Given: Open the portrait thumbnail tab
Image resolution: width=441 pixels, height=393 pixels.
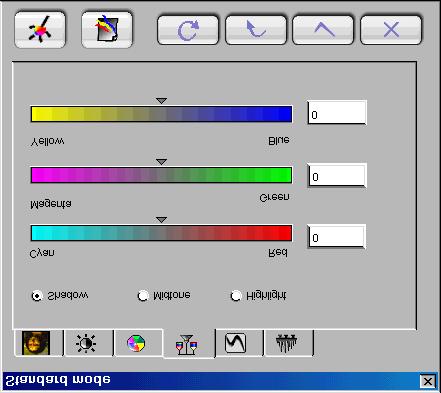Looking at the screenshot, I should 38,343.
